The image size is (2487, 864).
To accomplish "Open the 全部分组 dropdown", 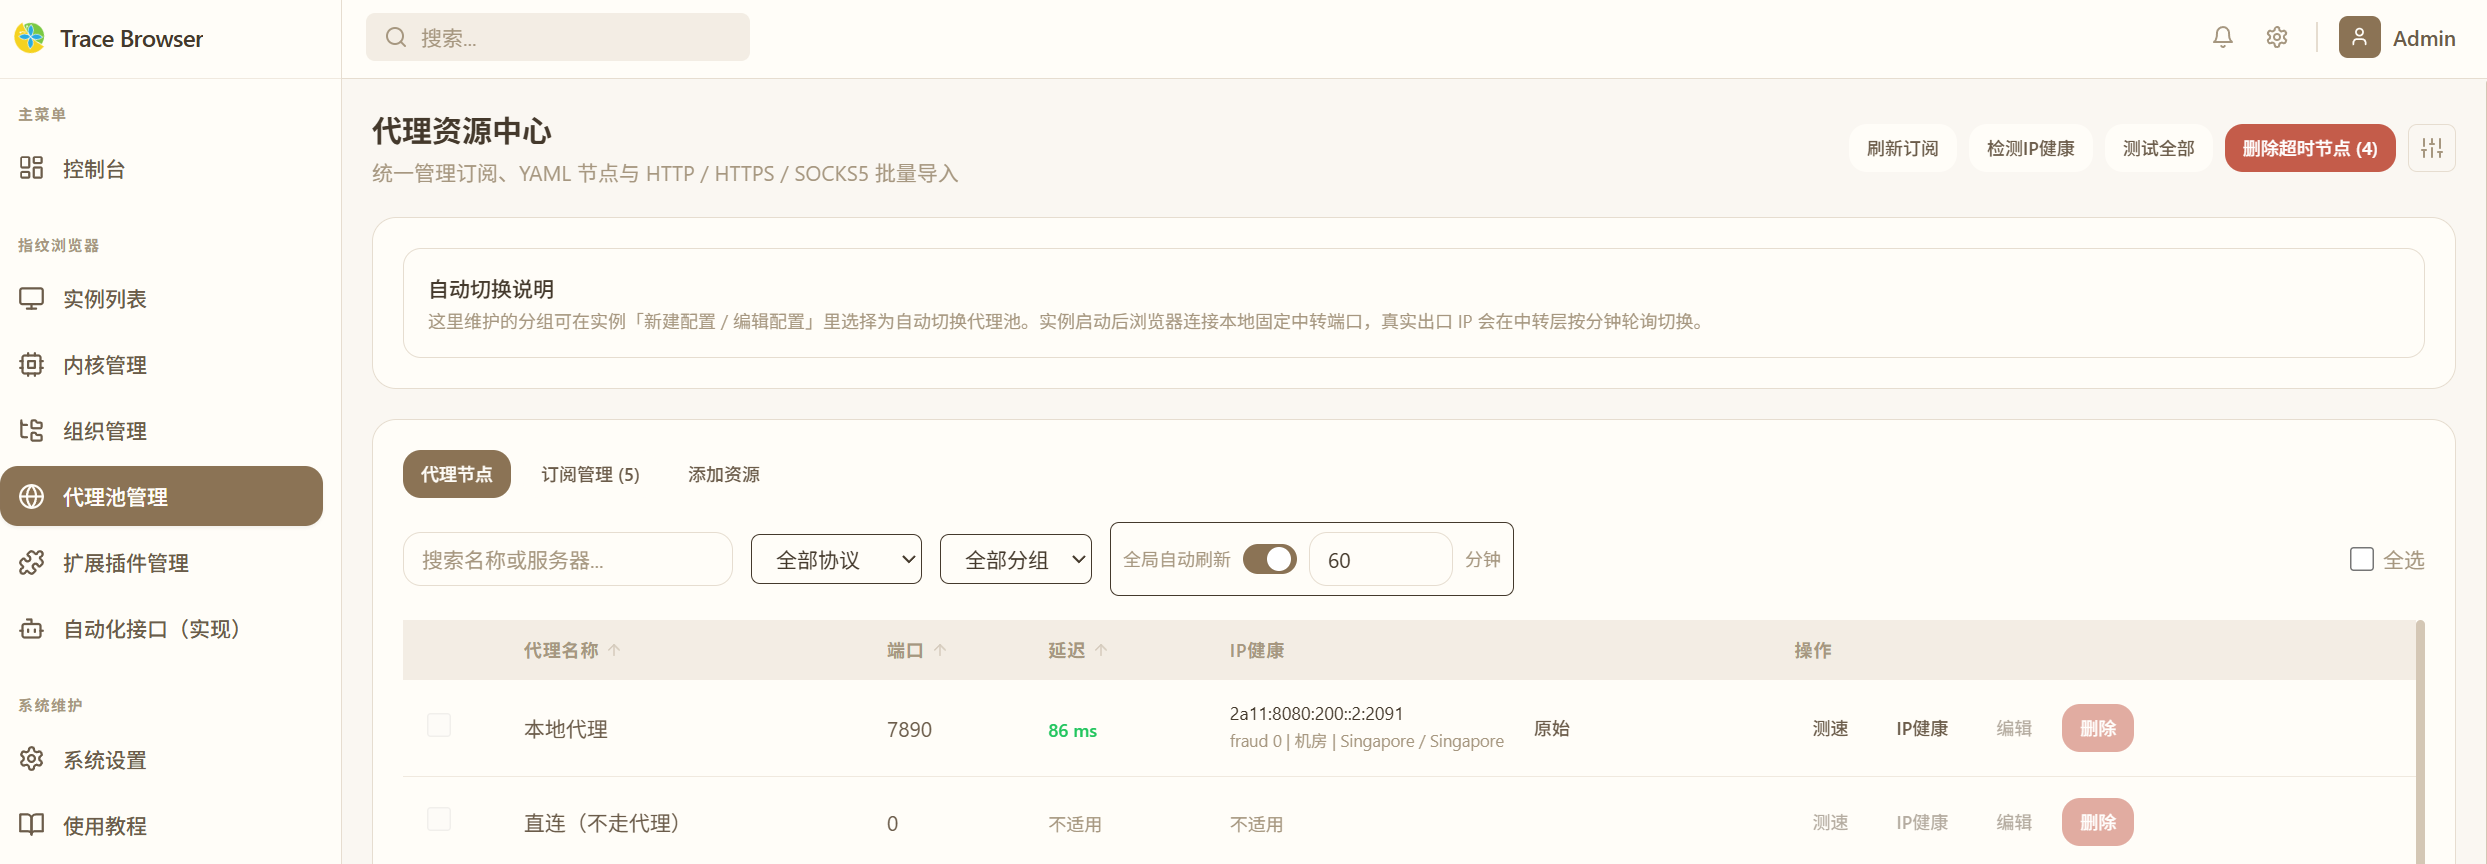I will point(1015,559).
